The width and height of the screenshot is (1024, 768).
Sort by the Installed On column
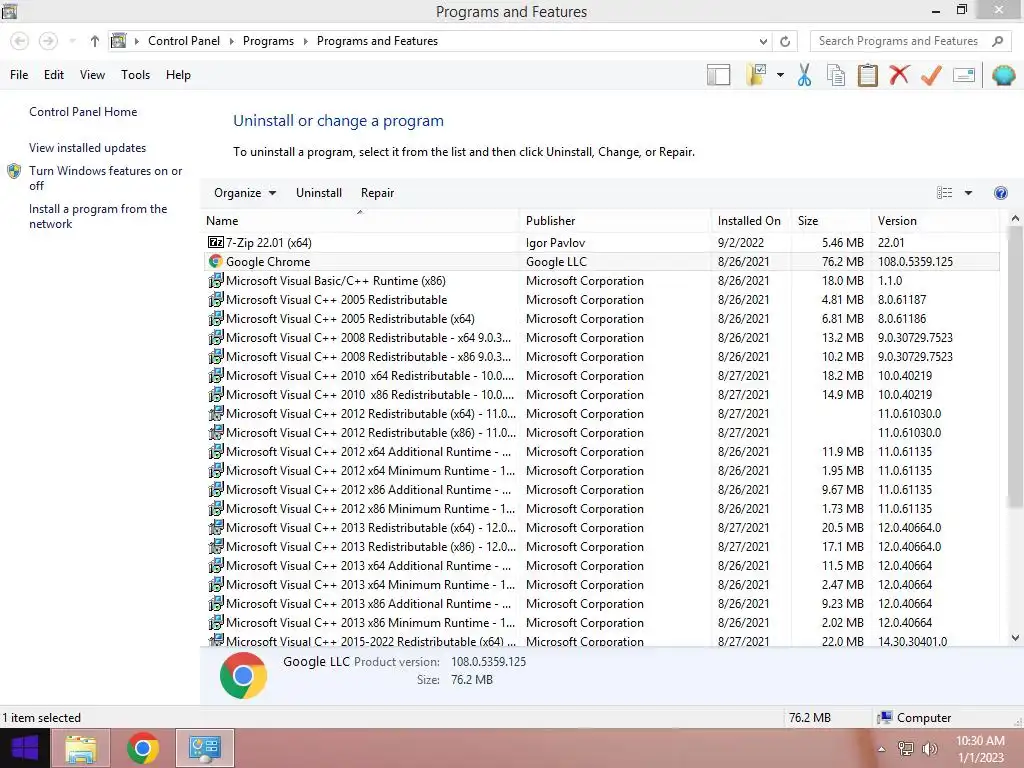(x=752, y=221)
